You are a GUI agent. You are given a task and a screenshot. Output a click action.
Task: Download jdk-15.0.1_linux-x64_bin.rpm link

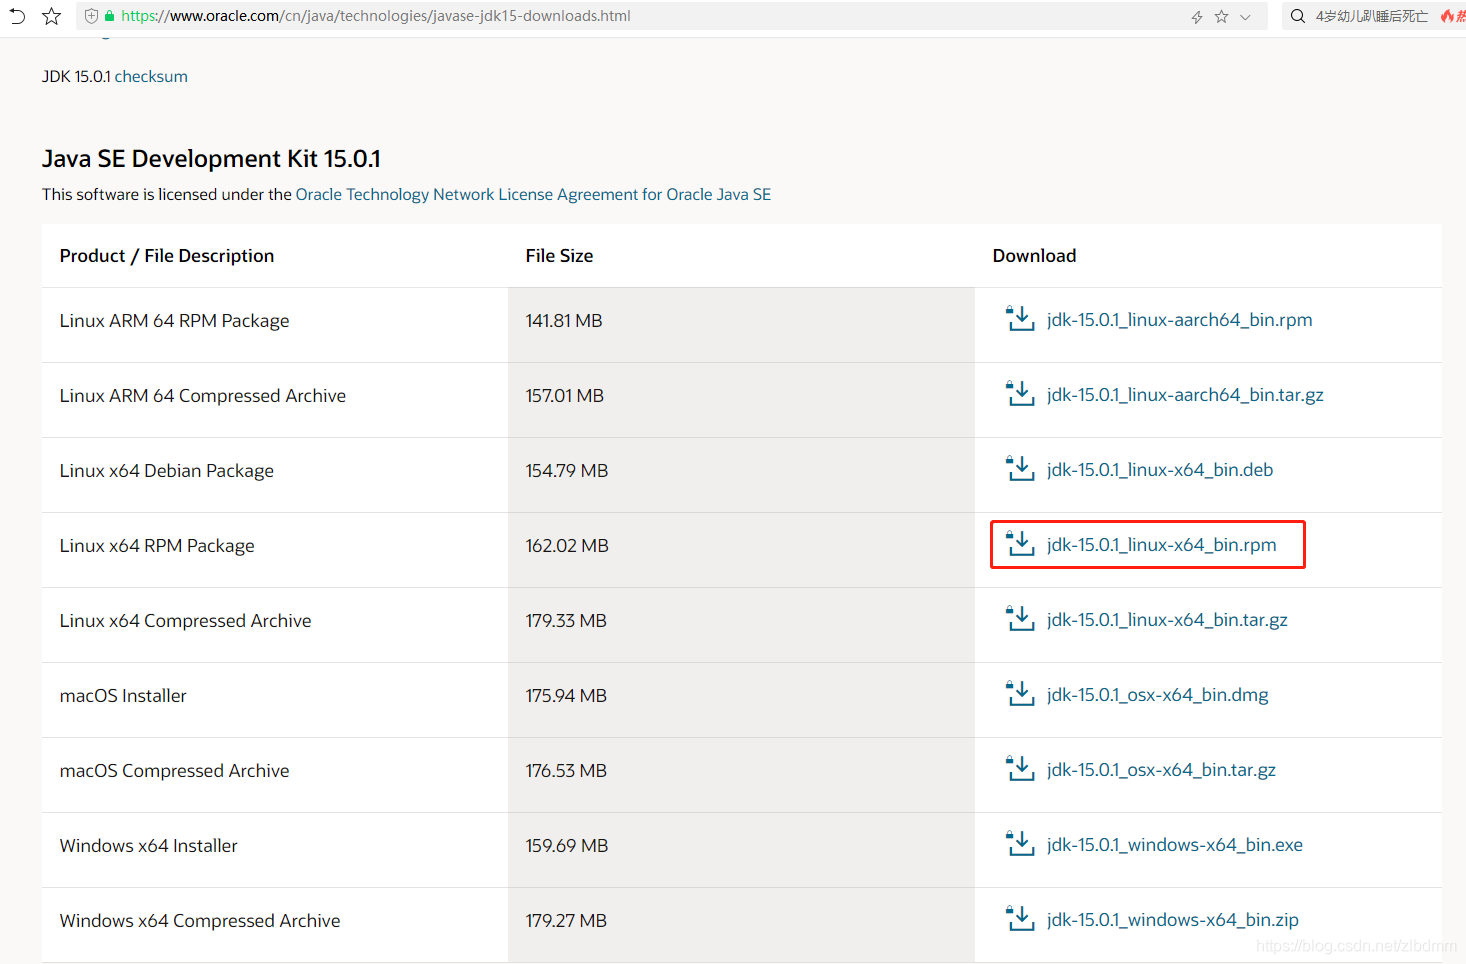pos(1161,545)
